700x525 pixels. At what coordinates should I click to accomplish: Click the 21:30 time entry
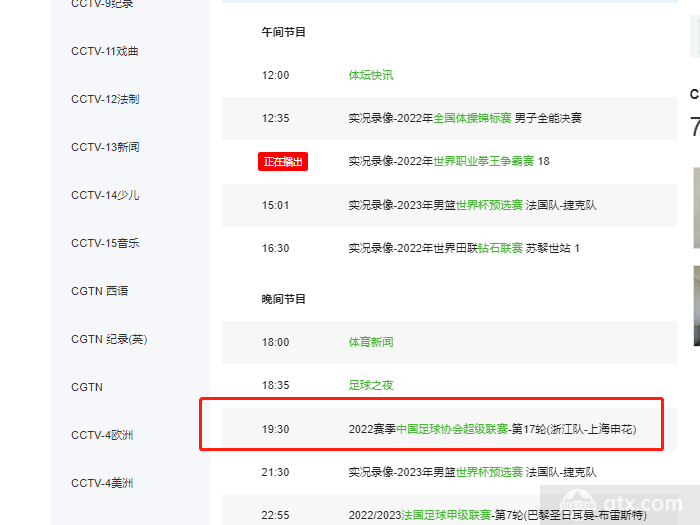(275, 472)
